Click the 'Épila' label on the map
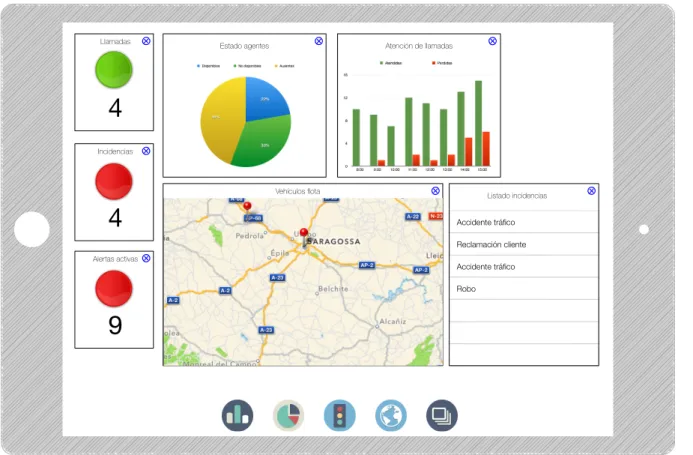The image size is (693, 455). coord(279,253)
